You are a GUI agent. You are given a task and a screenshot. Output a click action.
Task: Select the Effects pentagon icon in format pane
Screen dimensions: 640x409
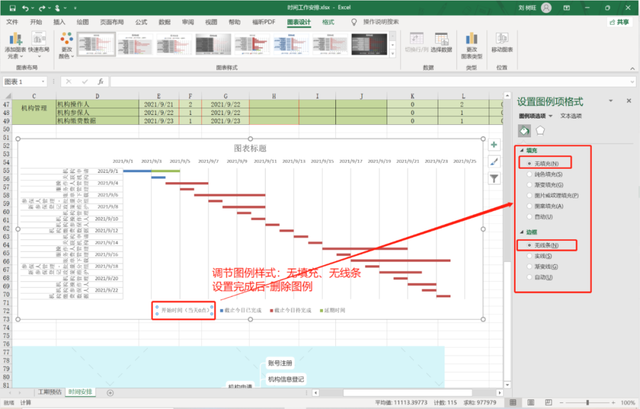[x=540, y=131]
